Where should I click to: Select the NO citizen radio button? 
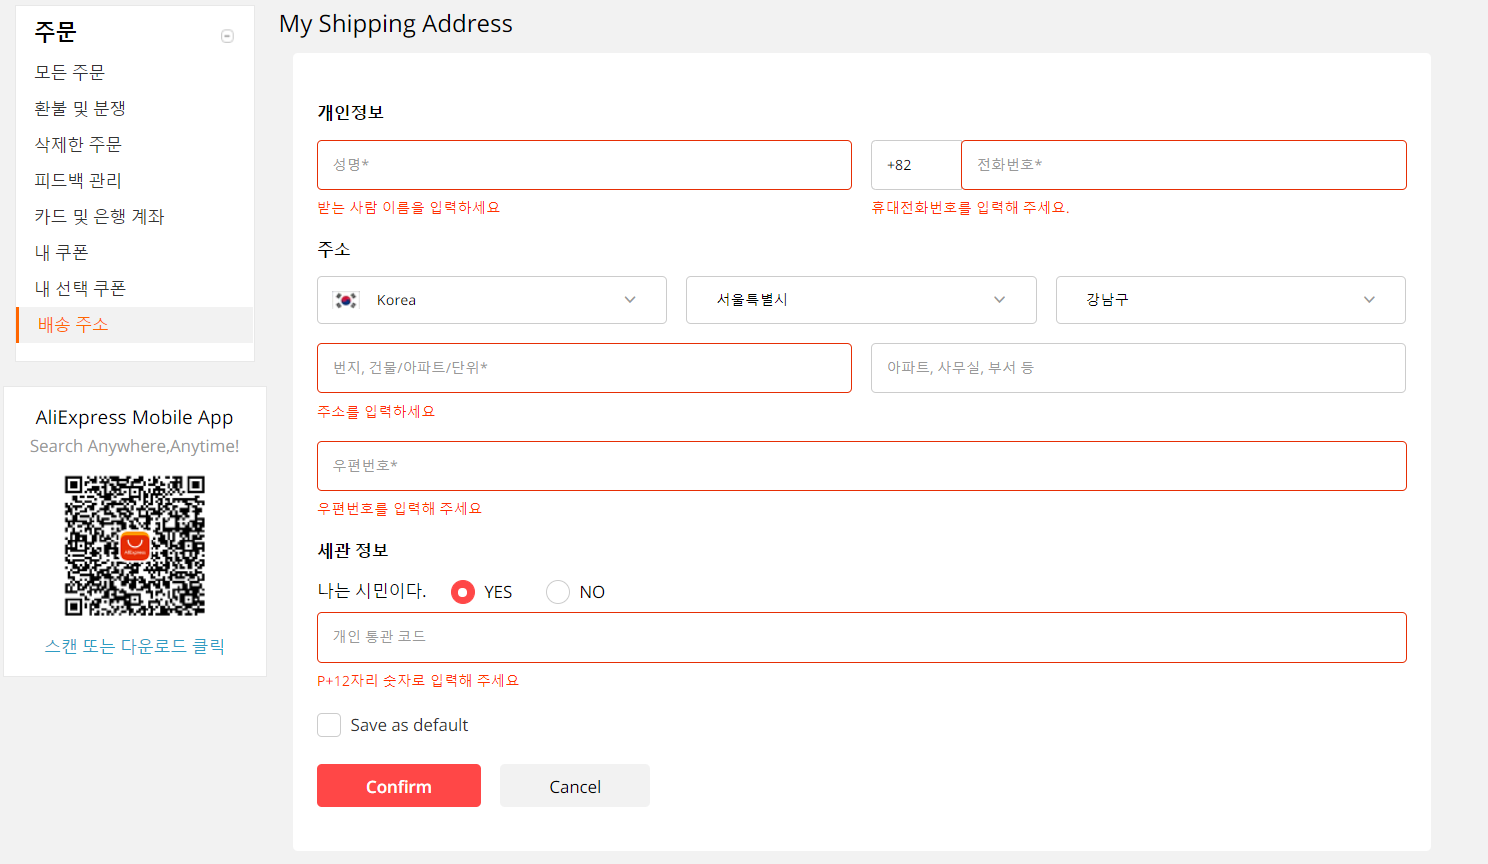[x=557, y=591]
